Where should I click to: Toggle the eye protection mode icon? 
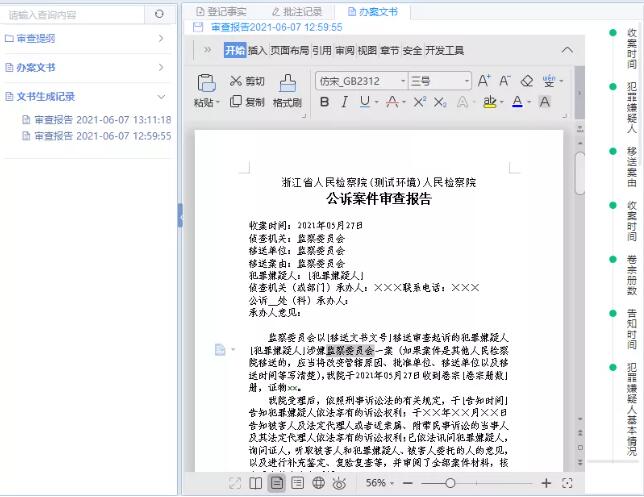click(x=339, y=483)
